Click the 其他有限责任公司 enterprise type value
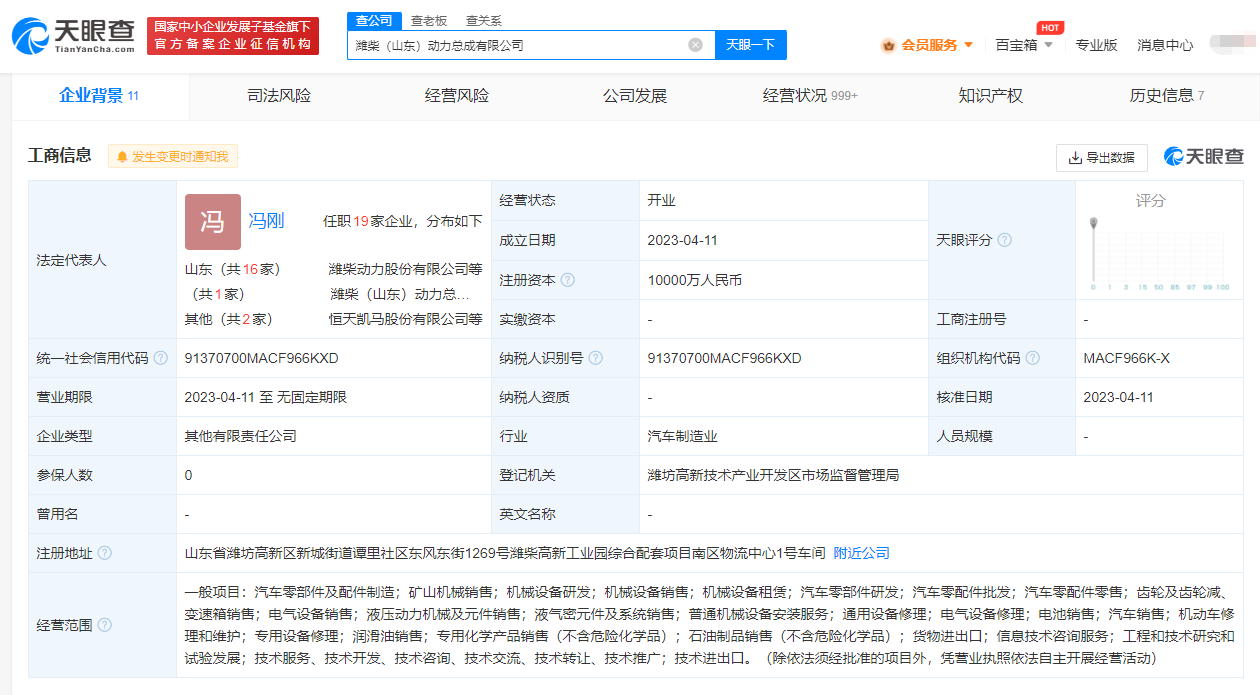Screen dimensions: 1260x695 coord(241,436)
